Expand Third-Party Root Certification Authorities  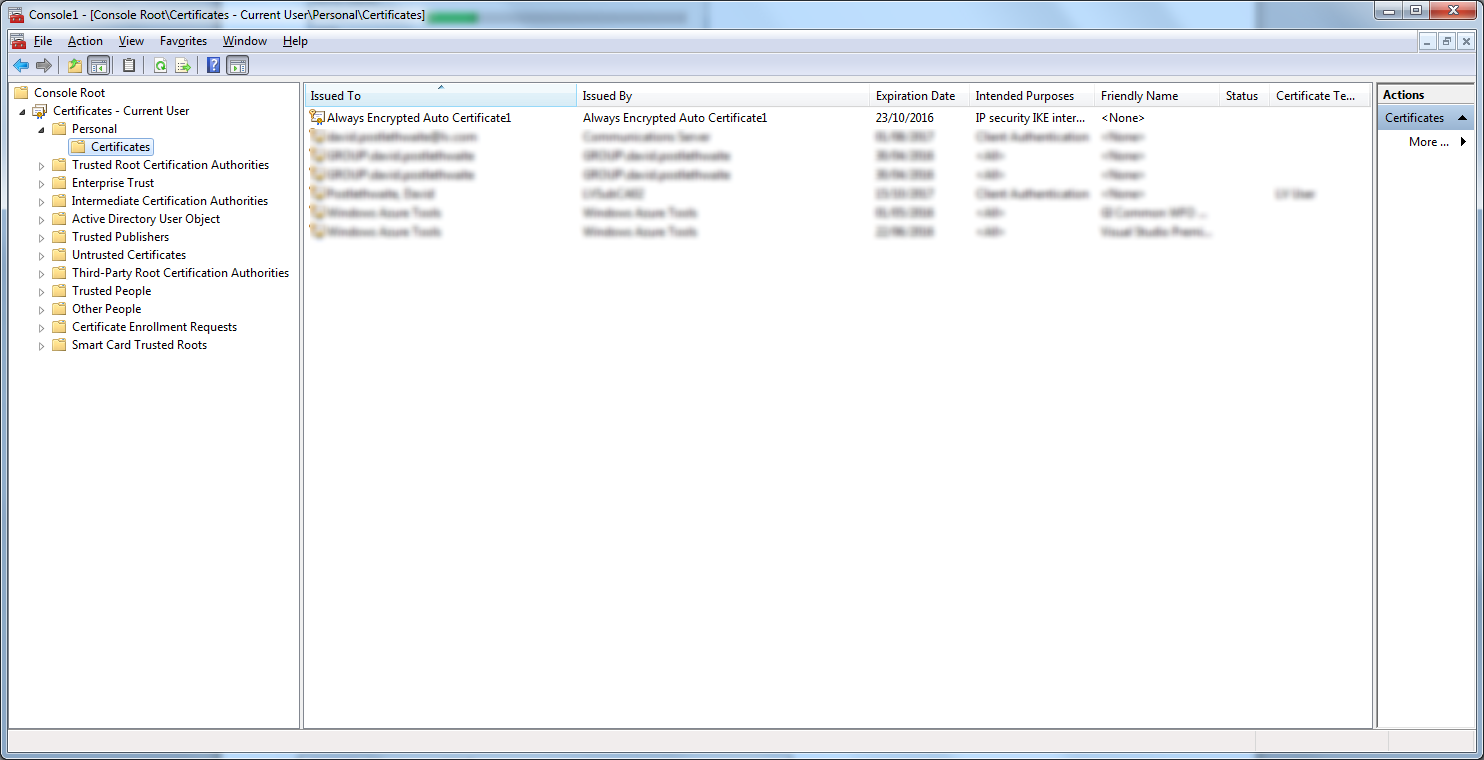(41, 274)
